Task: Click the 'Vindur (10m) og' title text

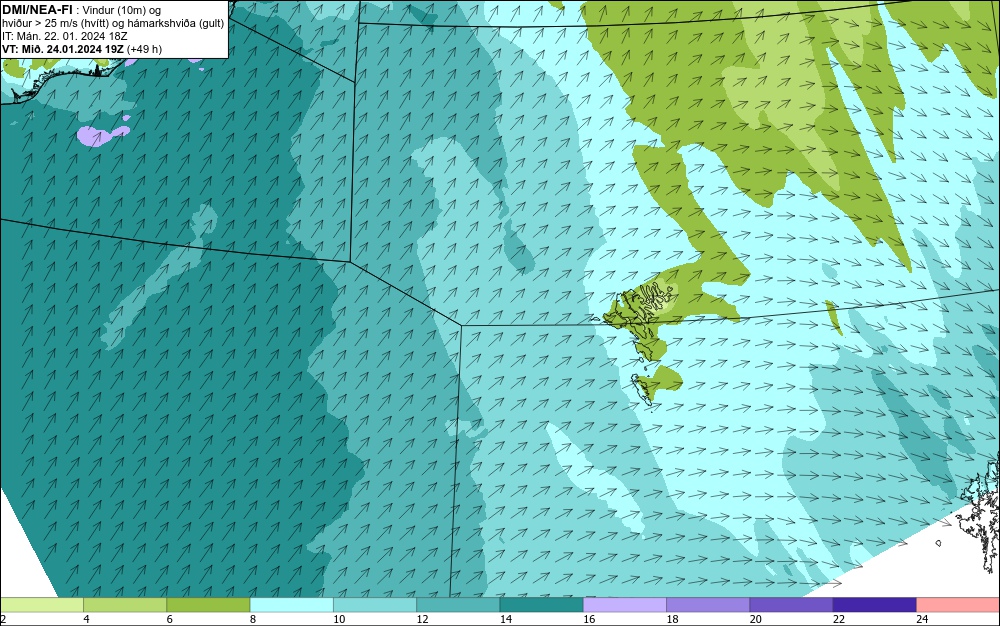Action: [x=122, y=10]
